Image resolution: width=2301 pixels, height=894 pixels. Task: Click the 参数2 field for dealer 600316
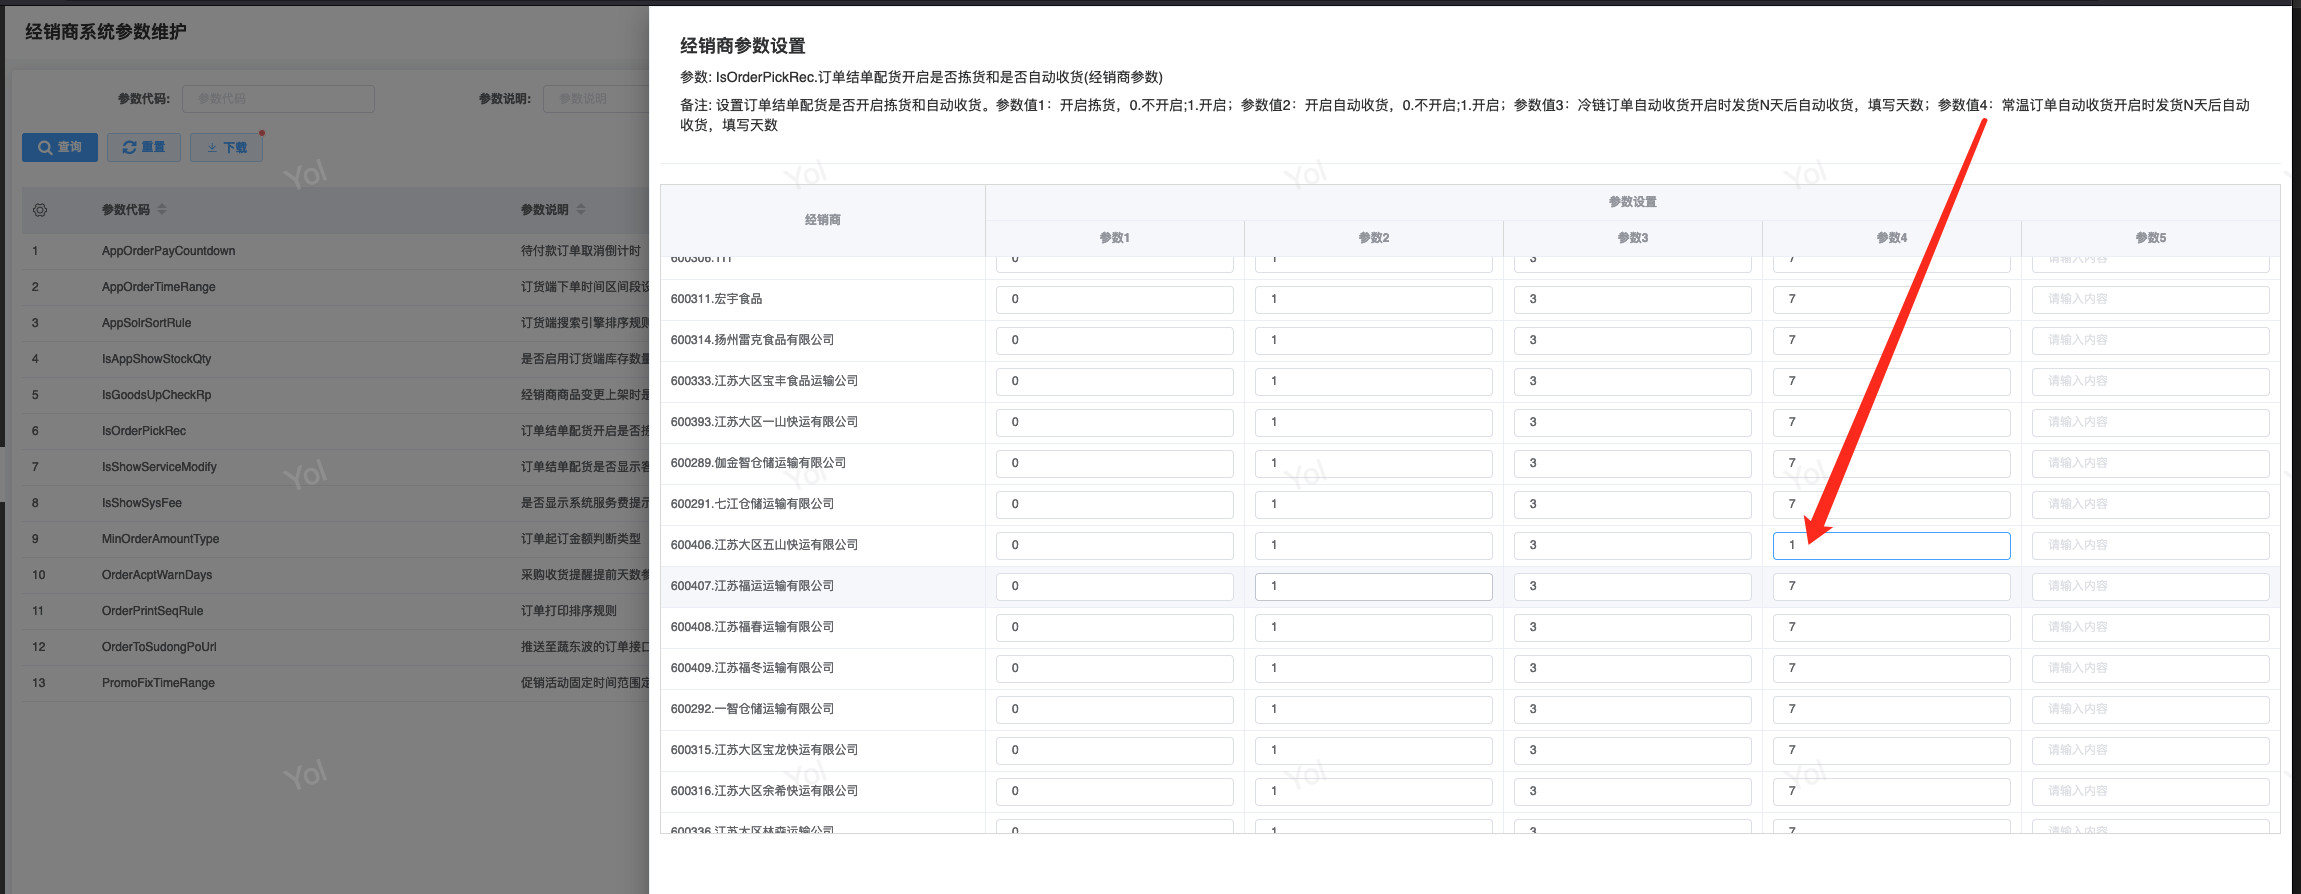(1373, 791)
